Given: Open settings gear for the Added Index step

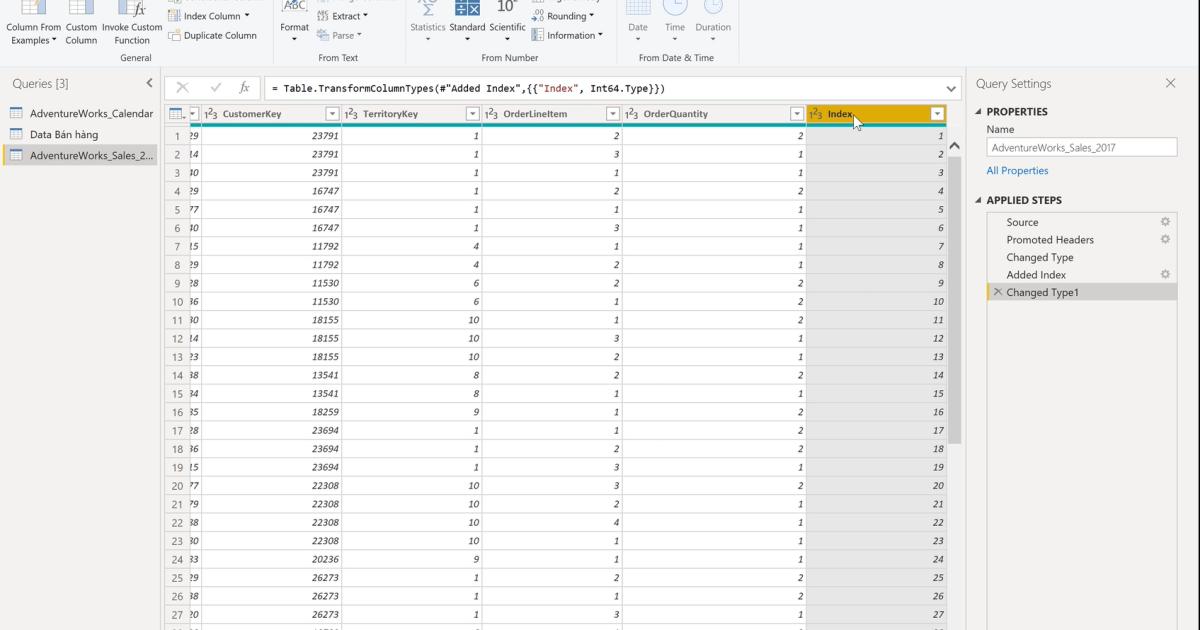Looking at the screenshot, I should (1164, 274).
